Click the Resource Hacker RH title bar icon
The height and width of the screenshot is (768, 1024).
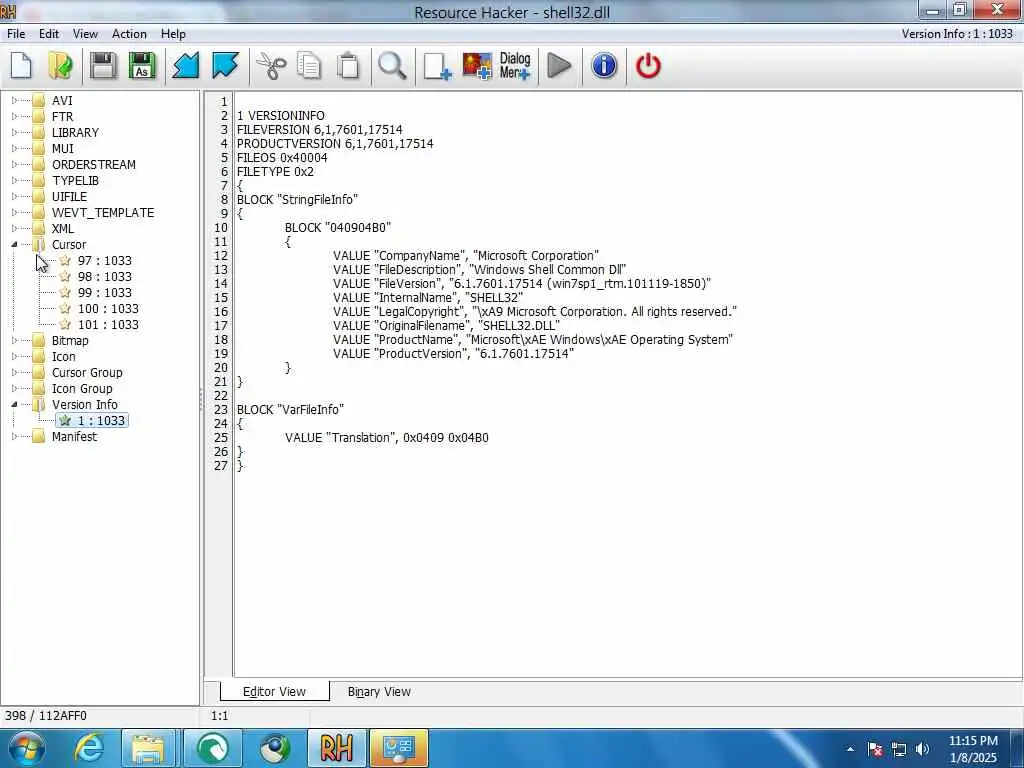pos(8,11)
